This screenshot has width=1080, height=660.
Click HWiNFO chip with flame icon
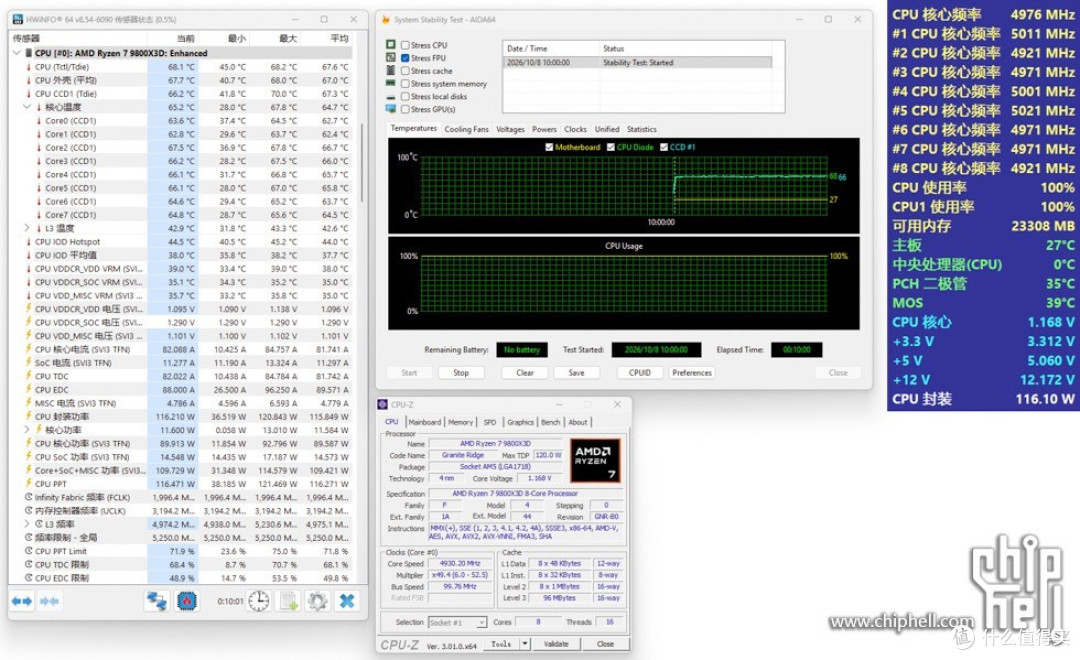(x=187, y=601)
